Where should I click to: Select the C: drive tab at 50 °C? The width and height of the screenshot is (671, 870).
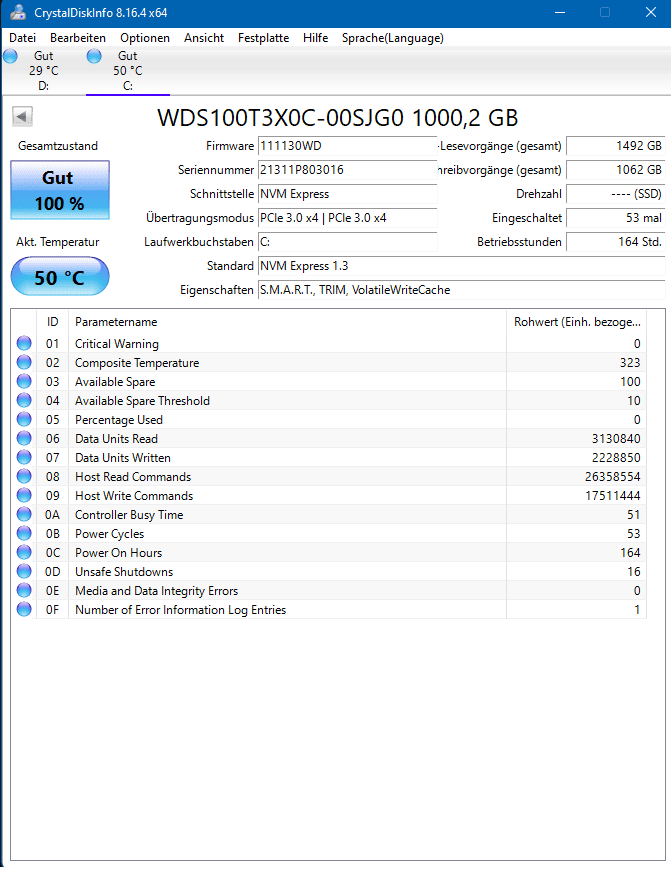click(128, 71)
